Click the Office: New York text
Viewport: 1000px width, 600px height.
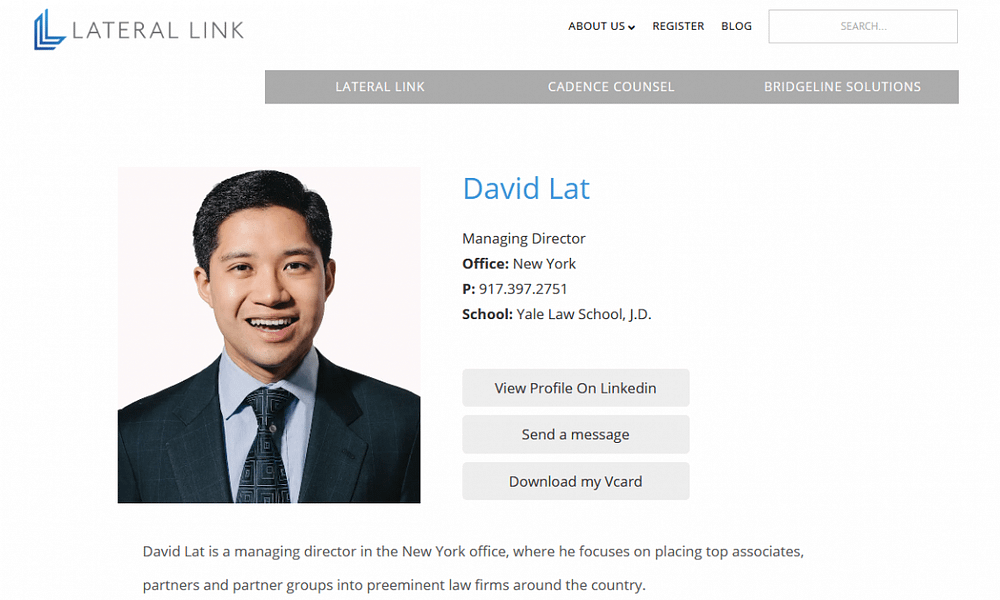coord(518,264)
